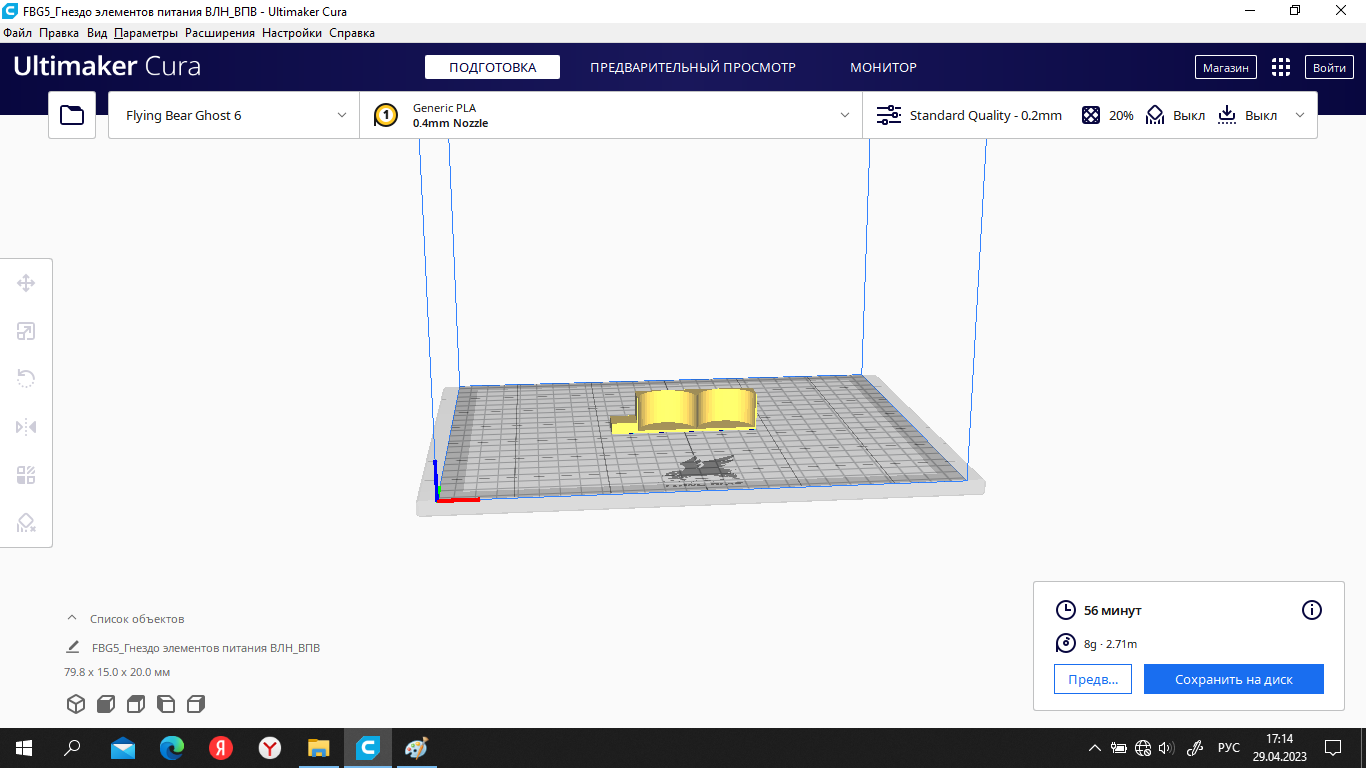This screenshot has width=1366, height=768.
Task: Open Yandex Browser red icon in taskbar
Action: tap(221, 748)
